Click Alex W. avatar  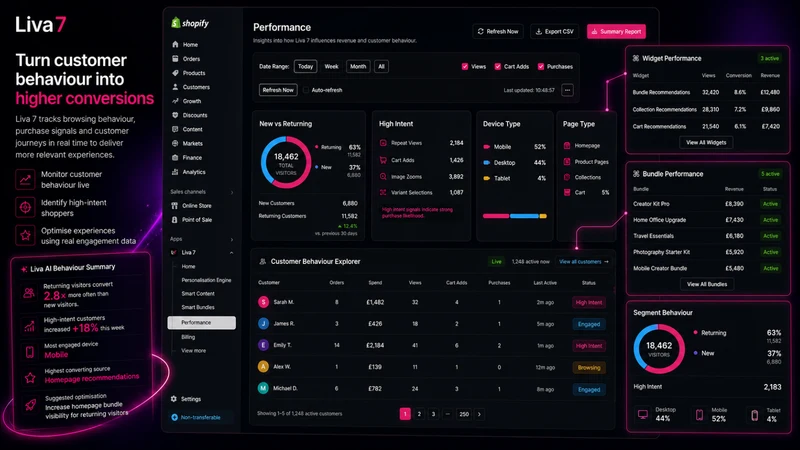coord(263,367)
